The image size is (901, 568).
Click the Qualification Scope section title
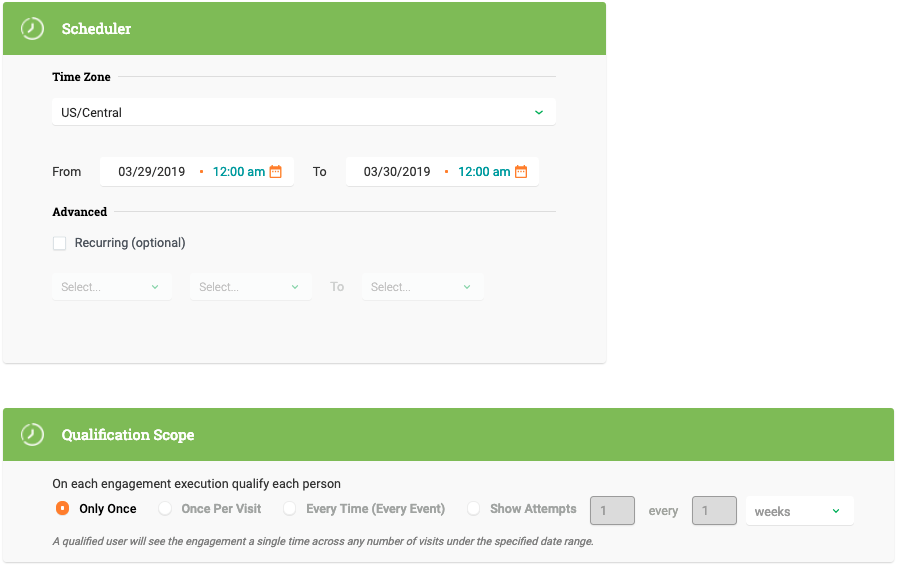(128, 435)
